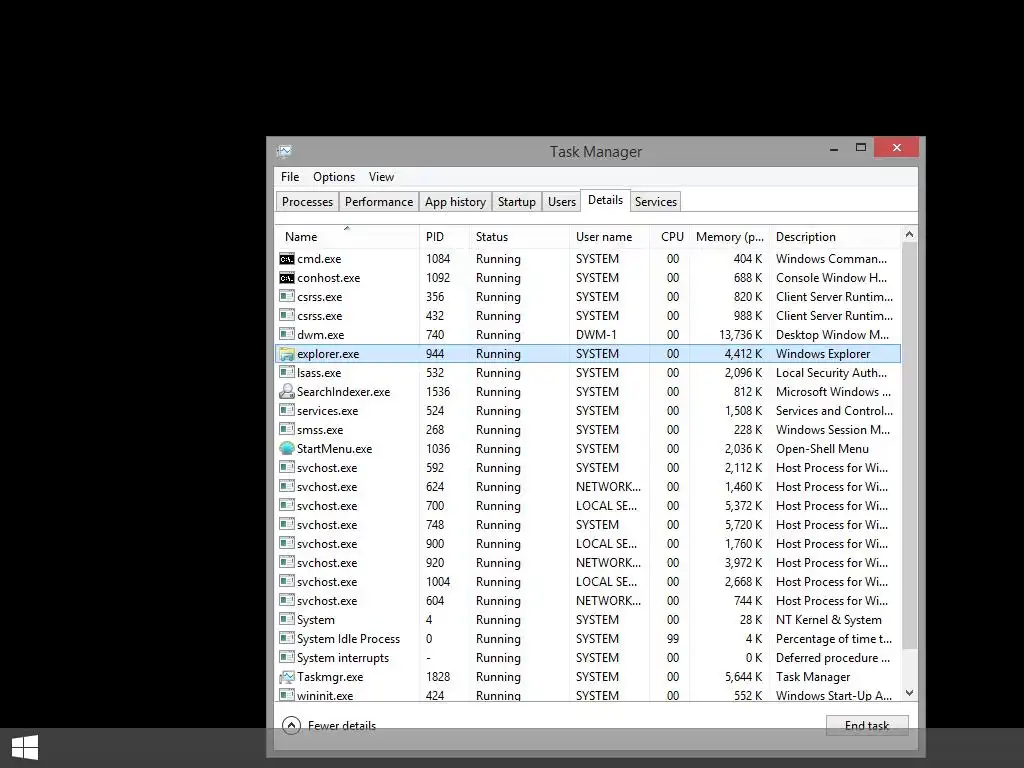Switch to the Performance tab

coord(379,202)
